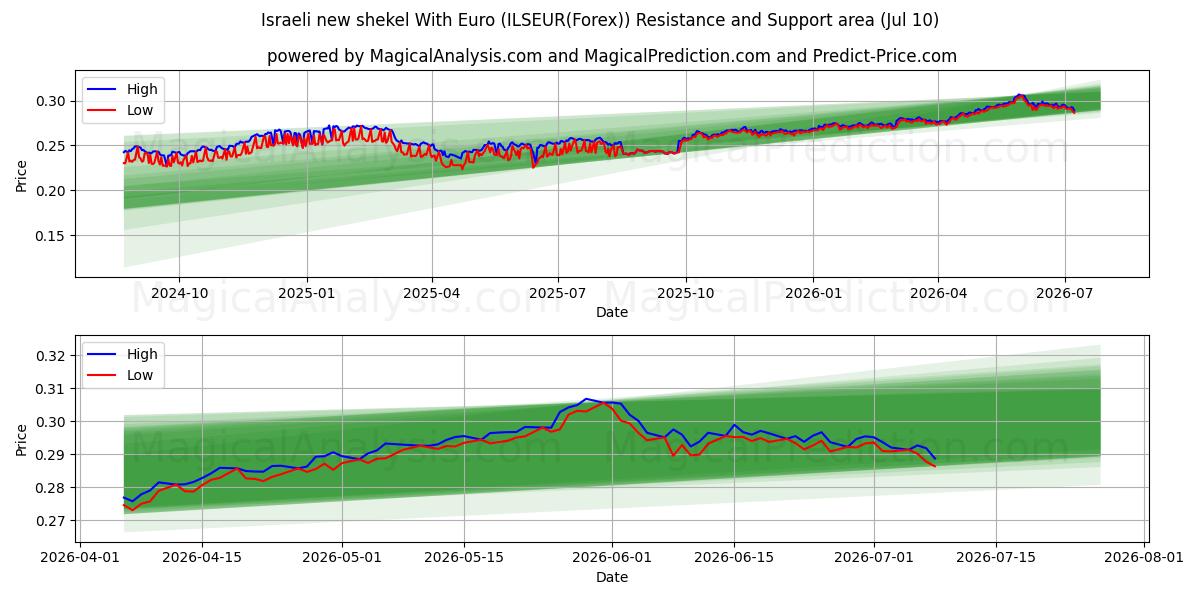
Task: Click the 2024-10 date tick
Action: pos(179,292)
